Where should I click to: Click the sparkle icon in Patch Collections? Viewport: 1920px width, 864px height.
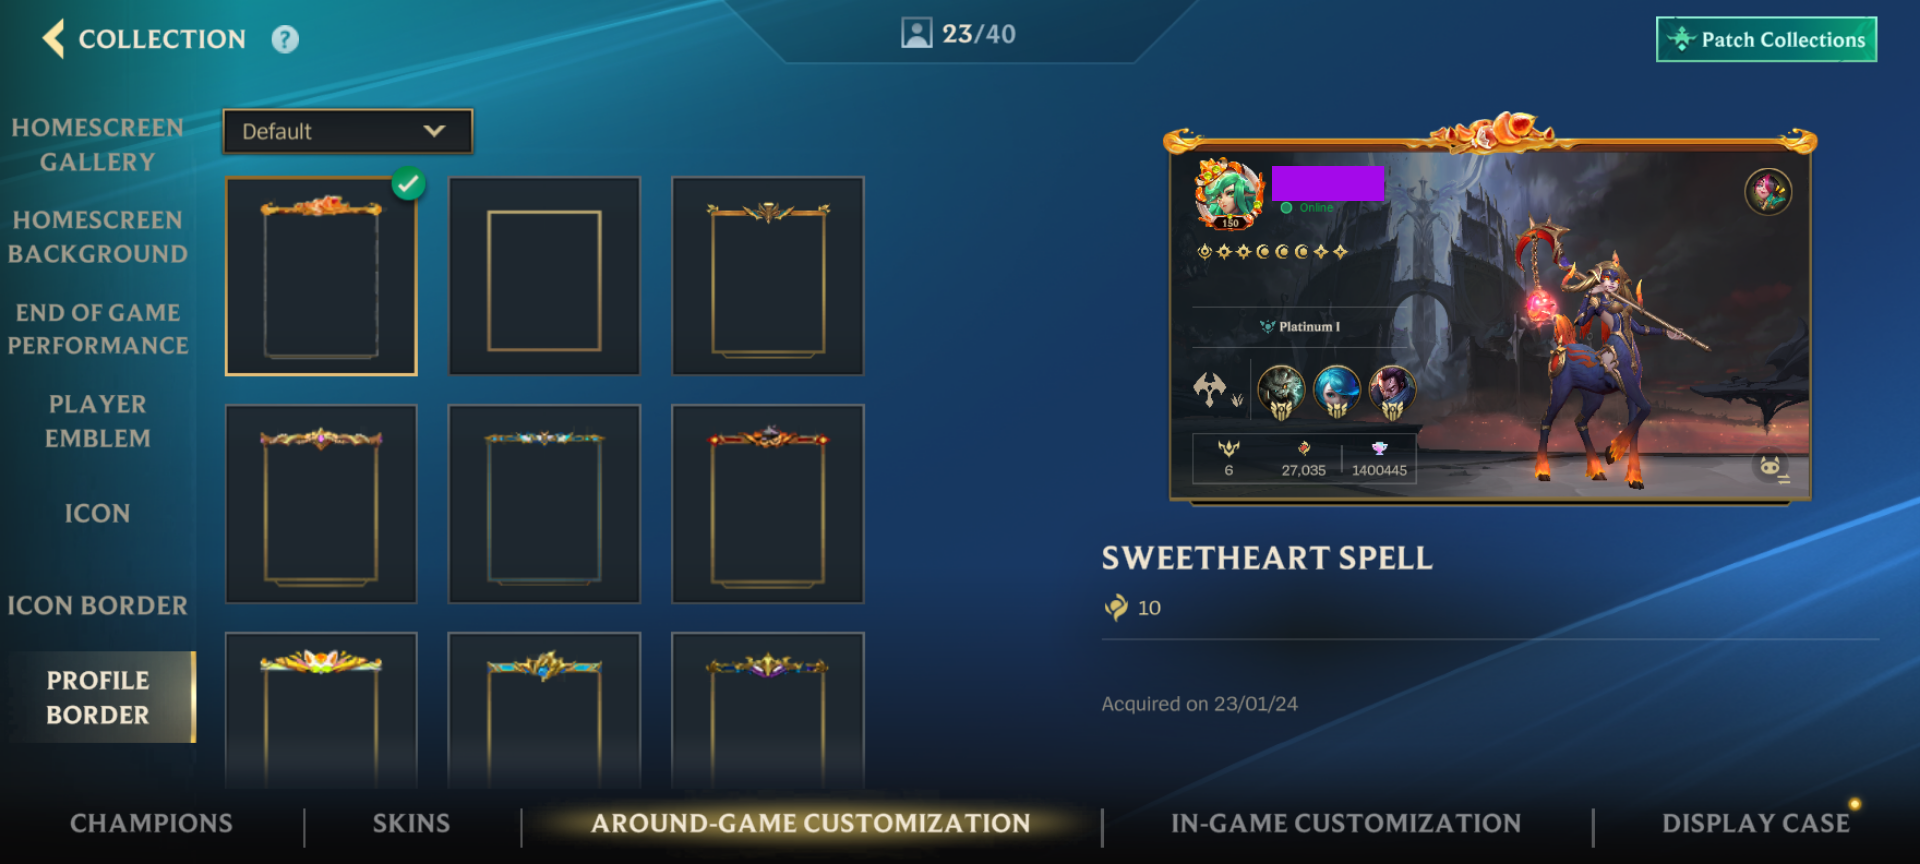(x=1681, y=39)
